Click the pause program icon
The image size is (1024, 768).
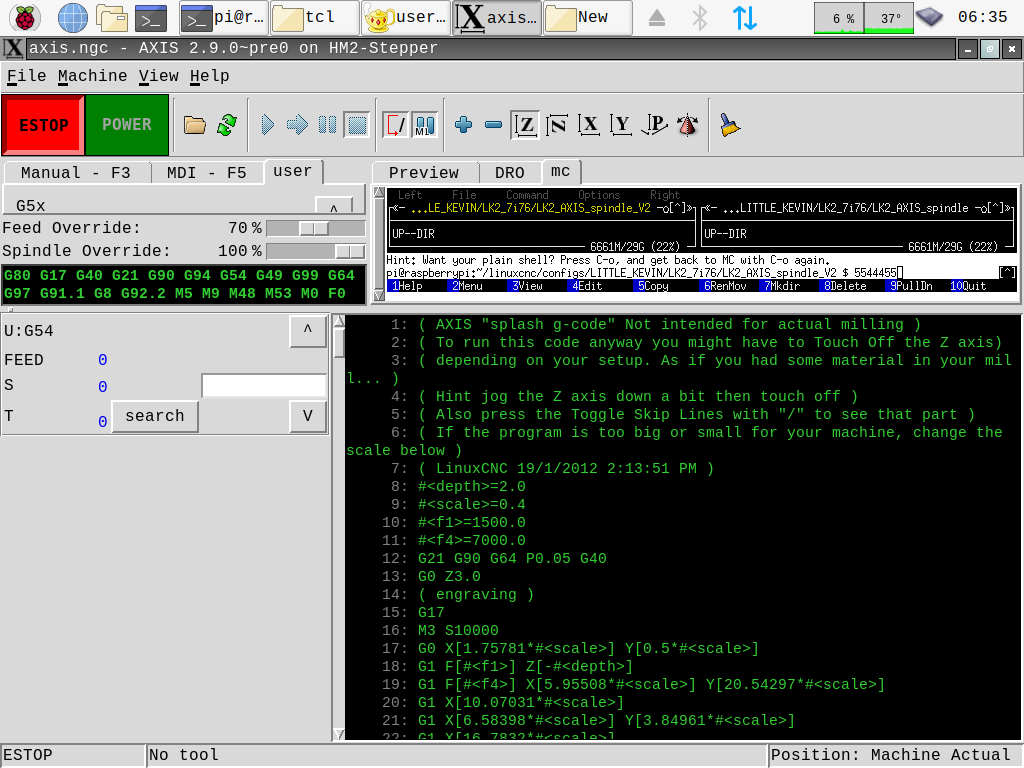[327, 125]
